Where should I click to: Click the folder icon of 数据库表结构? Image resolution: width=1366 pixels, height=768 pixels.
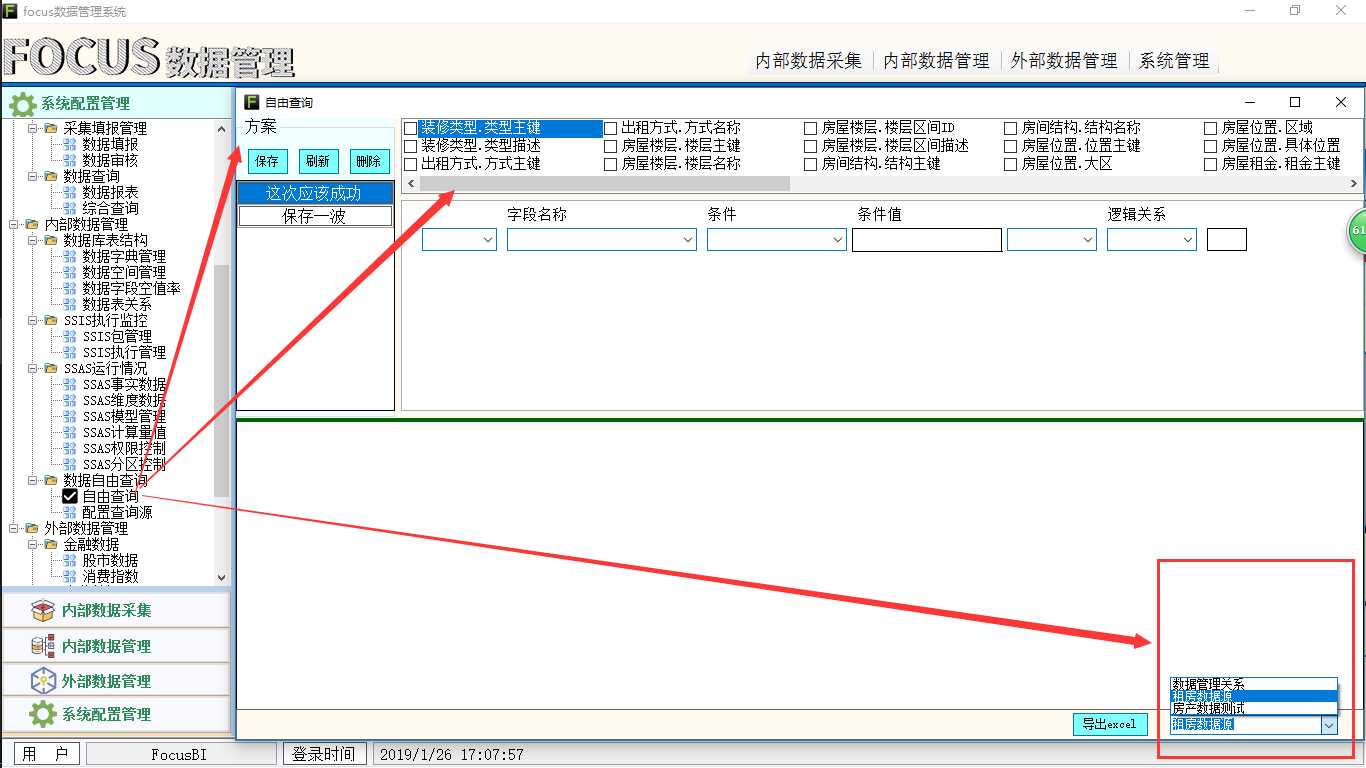tap(50, 240)
